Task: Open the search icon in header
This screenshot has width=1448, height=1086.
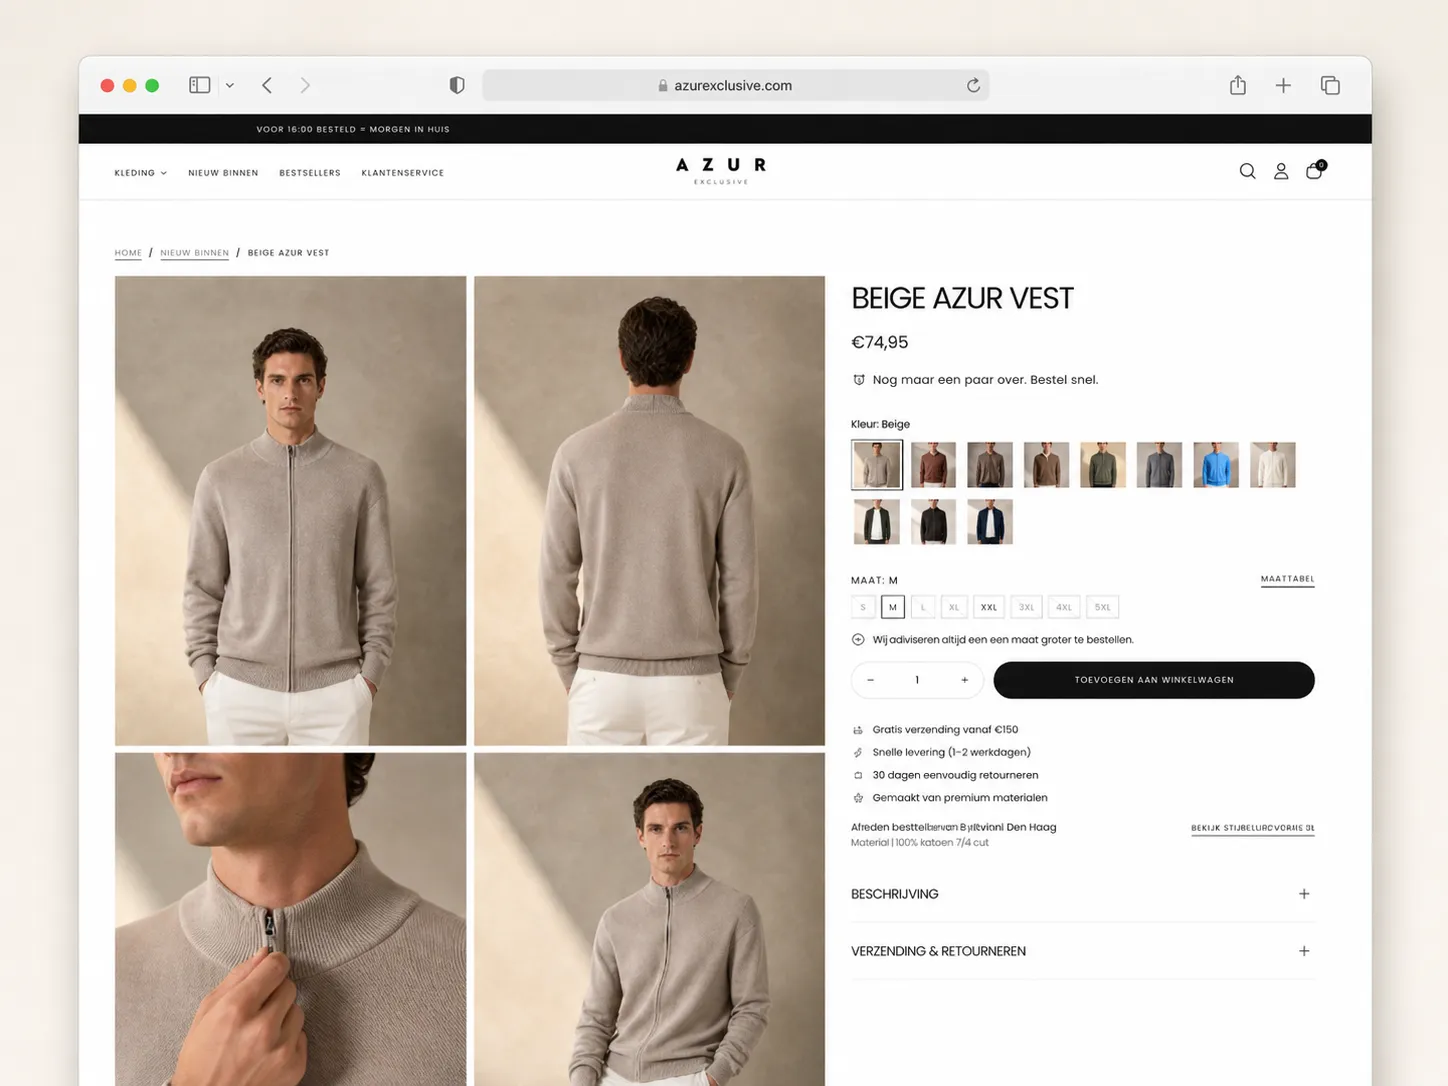Action: pyautogui.click(x=1247, y=171)
